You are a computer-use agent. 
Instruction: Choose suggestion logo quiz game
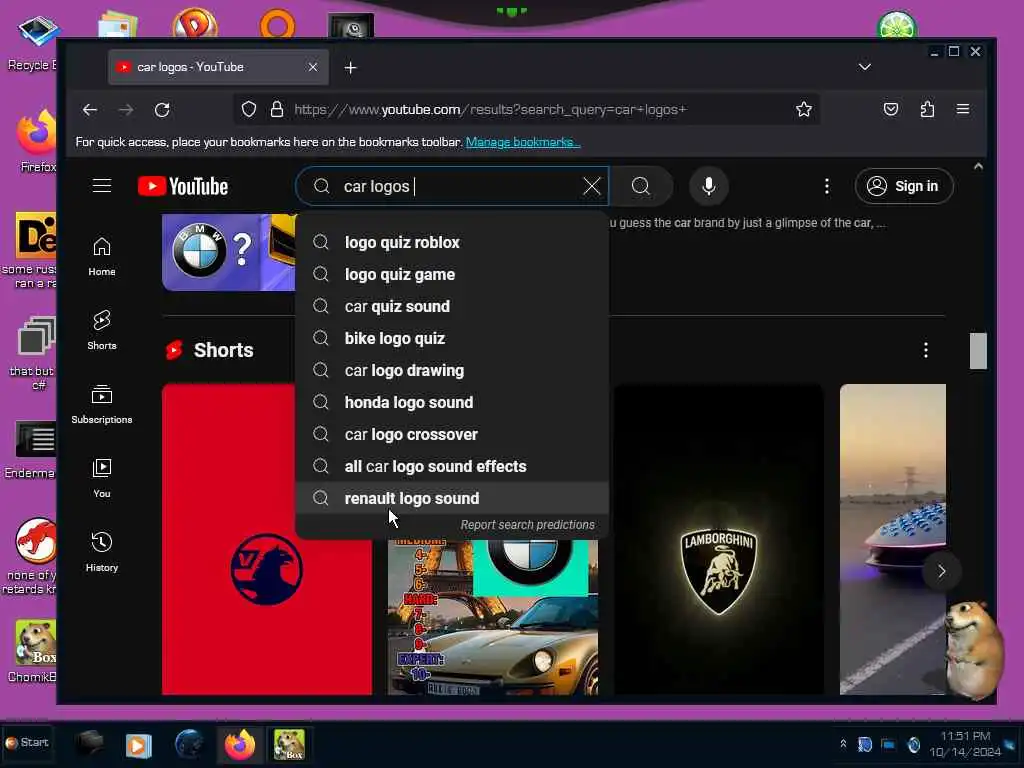click(452, 274)
